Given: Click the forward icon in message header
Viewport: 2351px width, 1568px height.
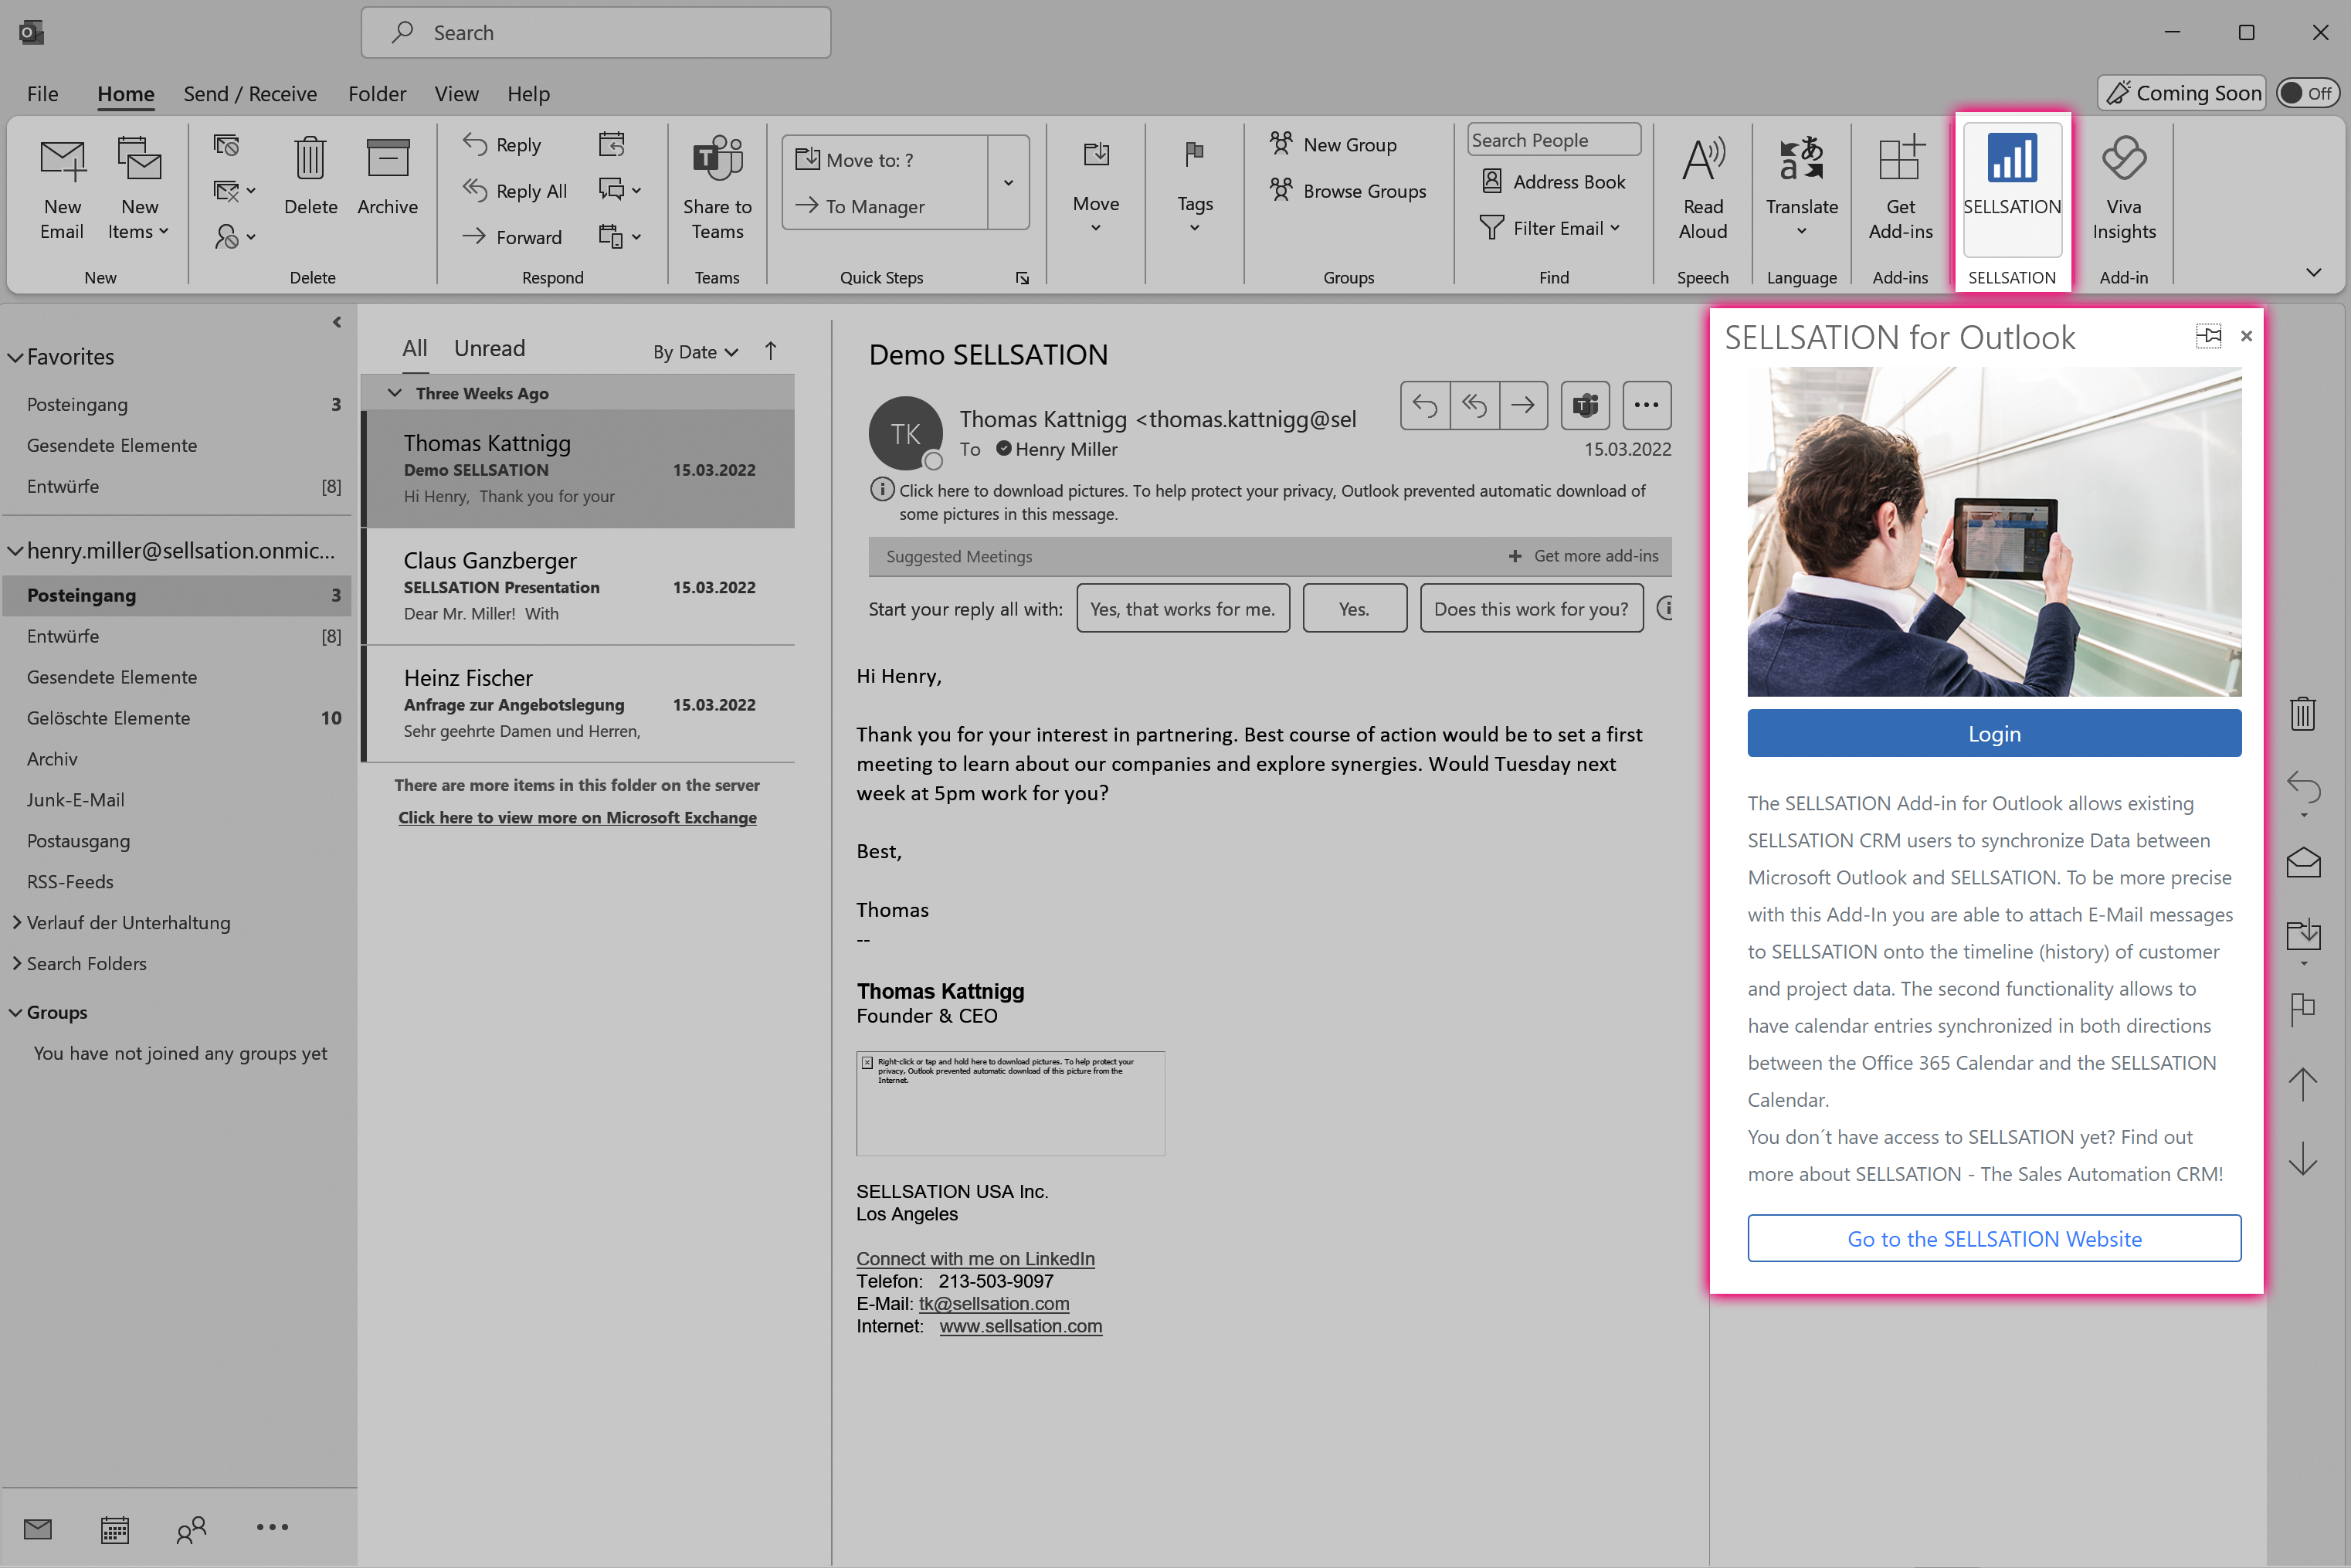Looking at the screenshot, I should pos(1523,405).
